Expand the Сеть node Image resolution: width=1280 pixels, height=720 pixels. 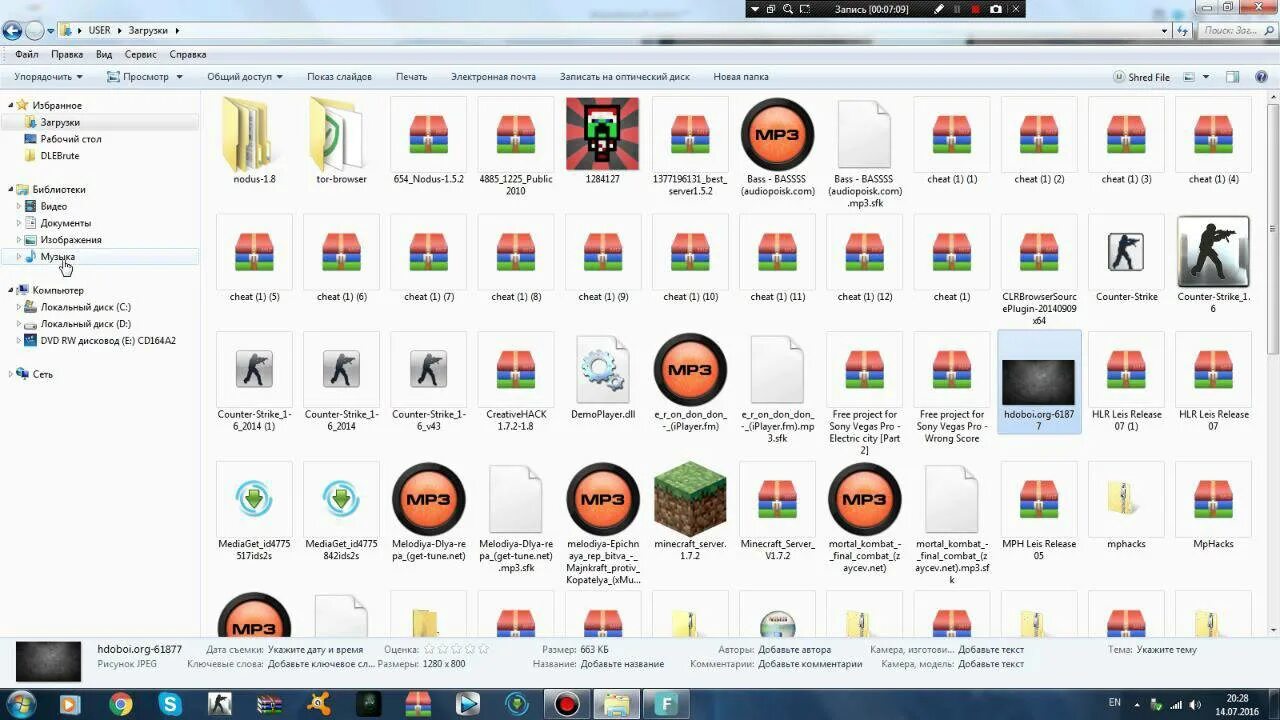click(11, 374)
